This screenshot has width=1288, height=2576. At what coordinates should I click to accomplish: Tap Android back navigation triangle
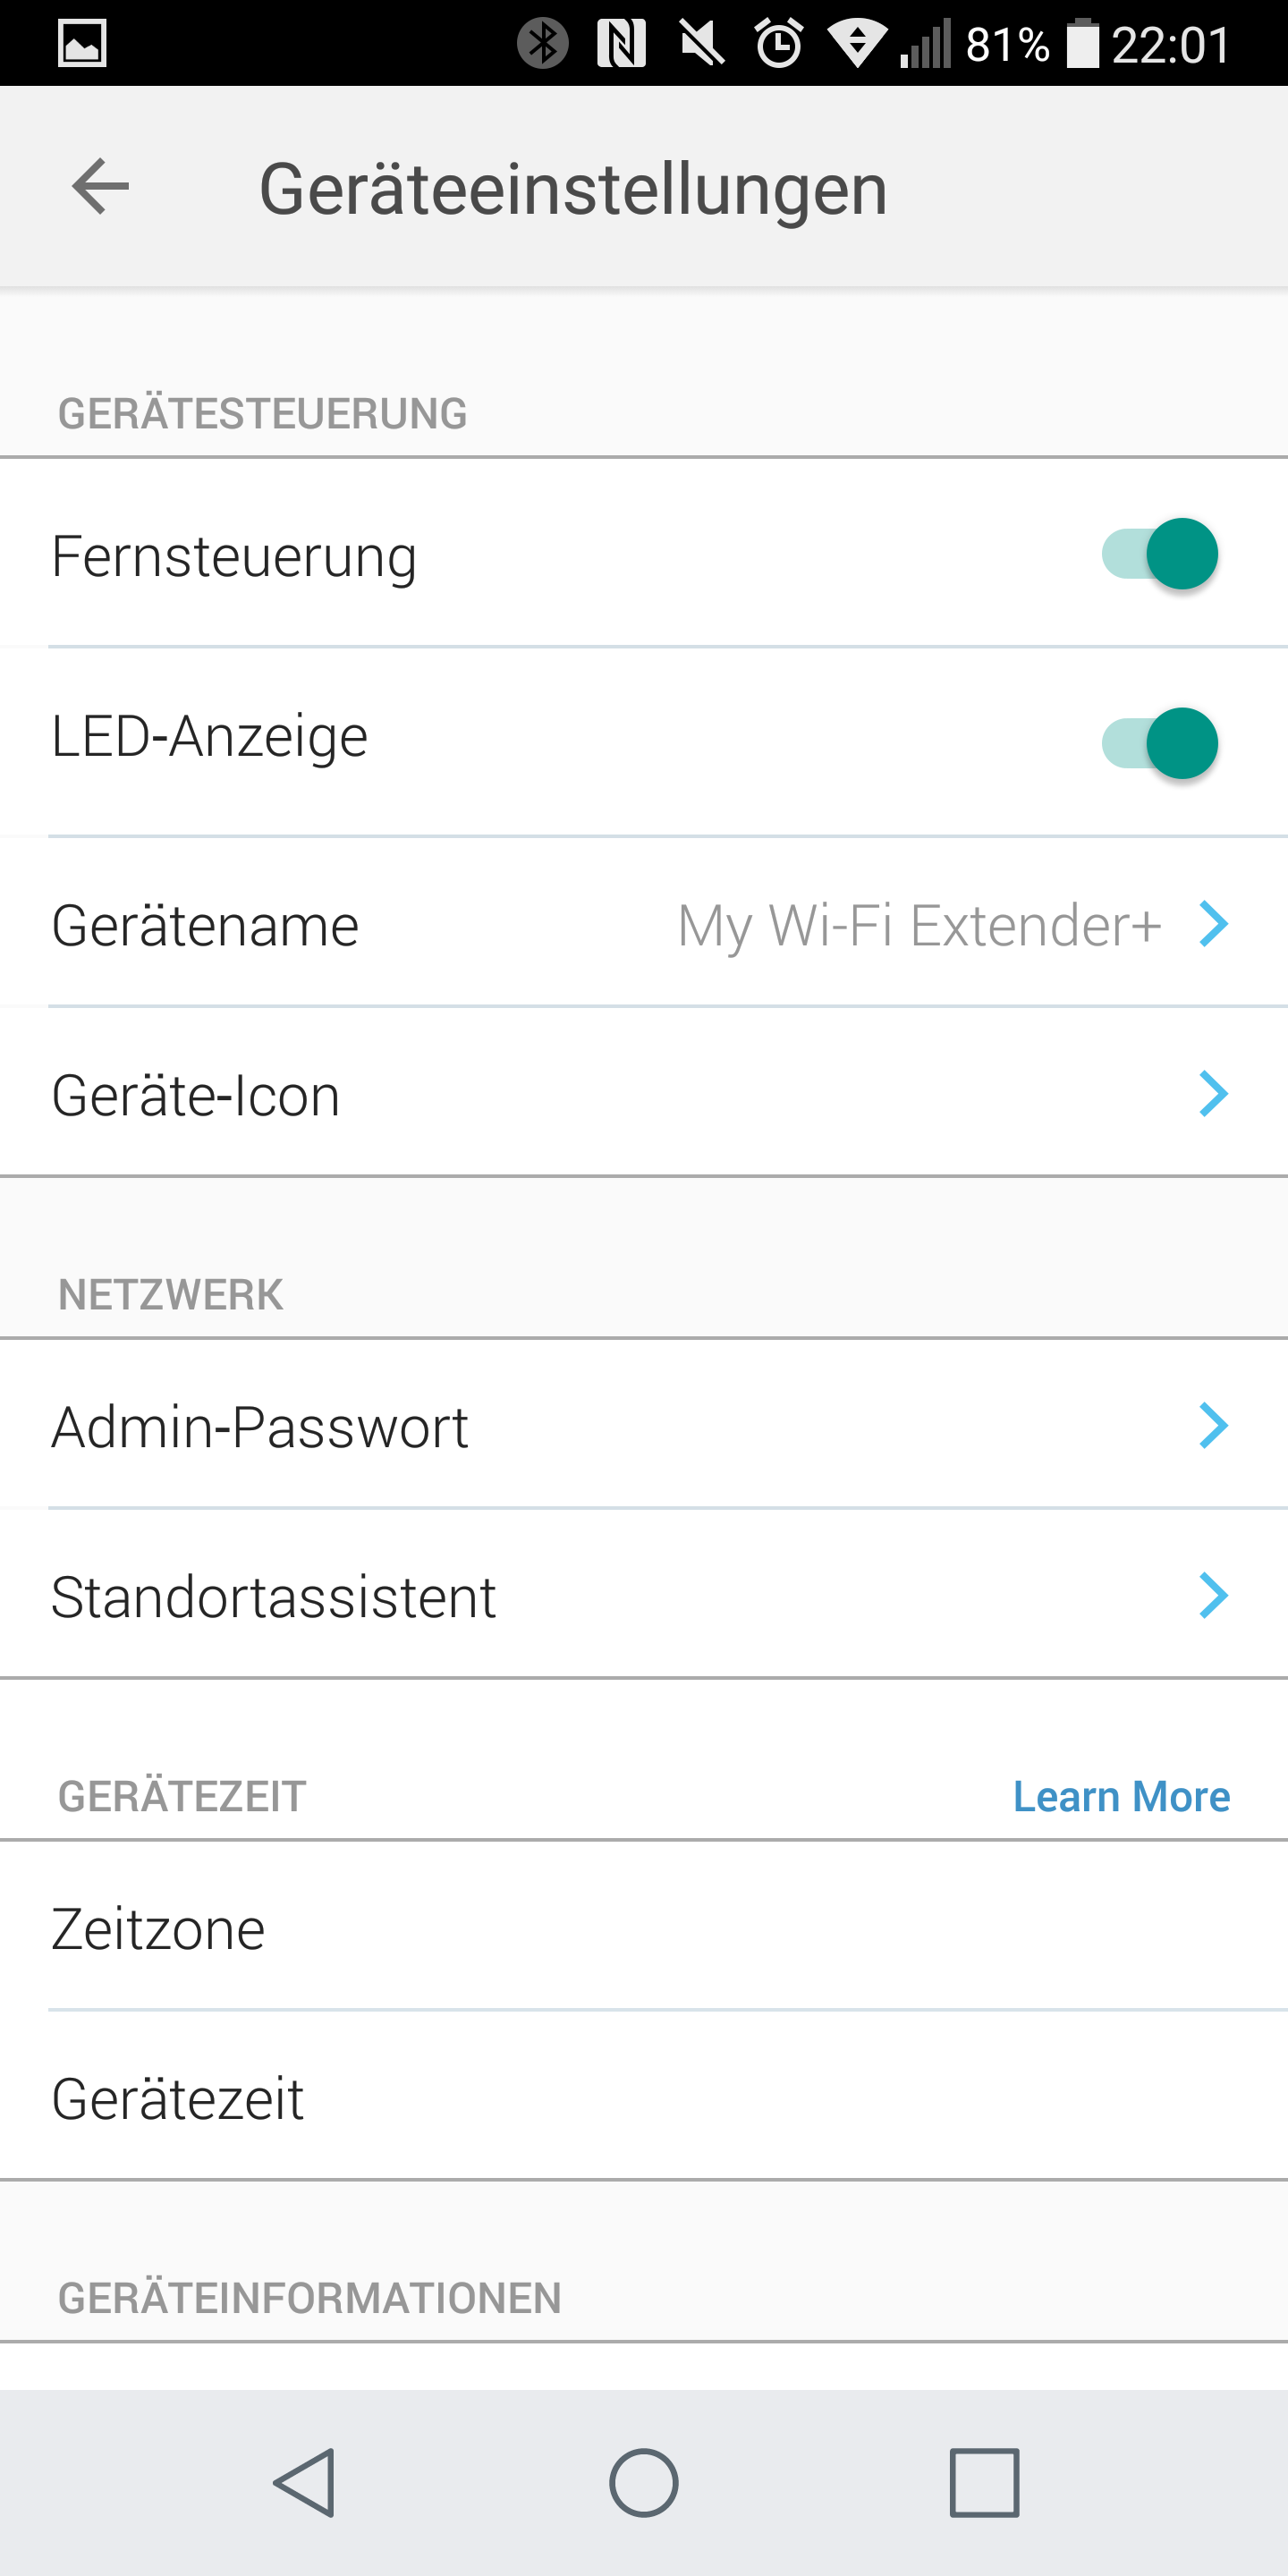point(304,2482)
